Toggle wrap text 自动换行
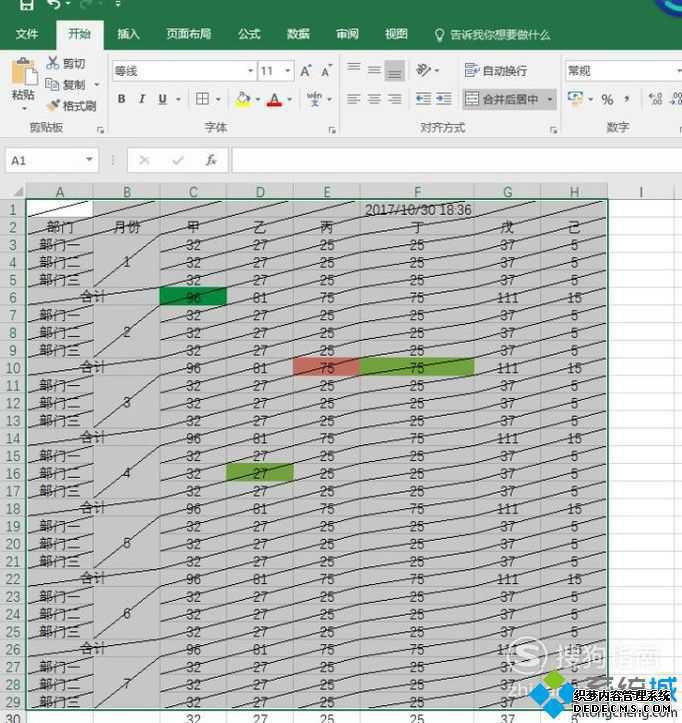This screenshot has width=682, height=723. click(x=496, y=71)
